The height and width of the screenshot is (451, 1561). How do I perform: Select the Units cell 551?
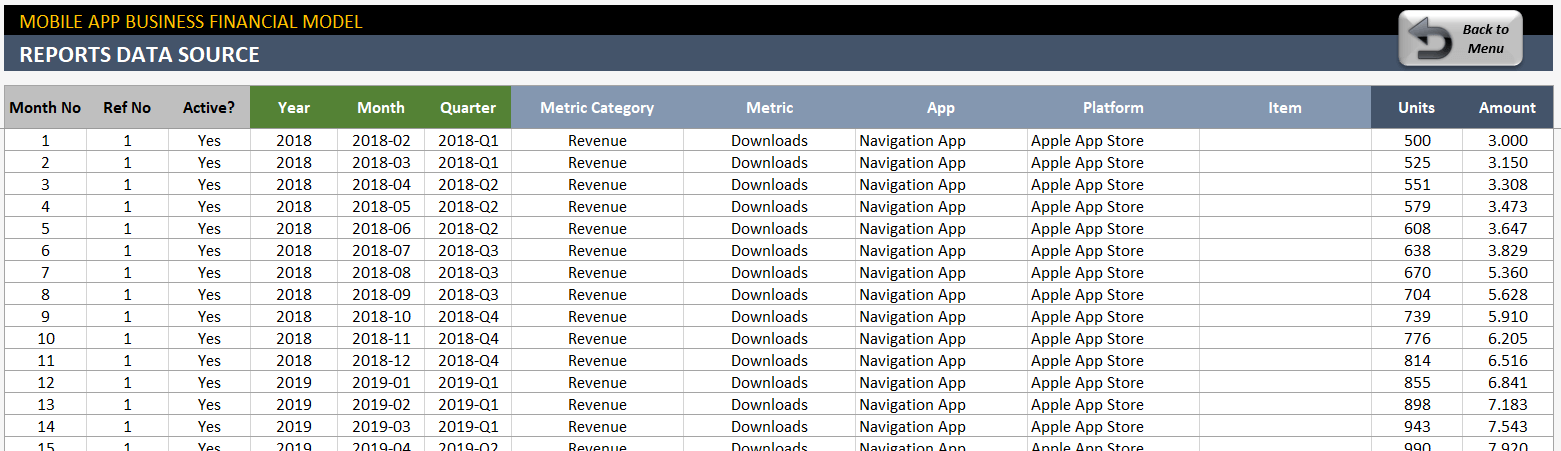click(1417, 185)
